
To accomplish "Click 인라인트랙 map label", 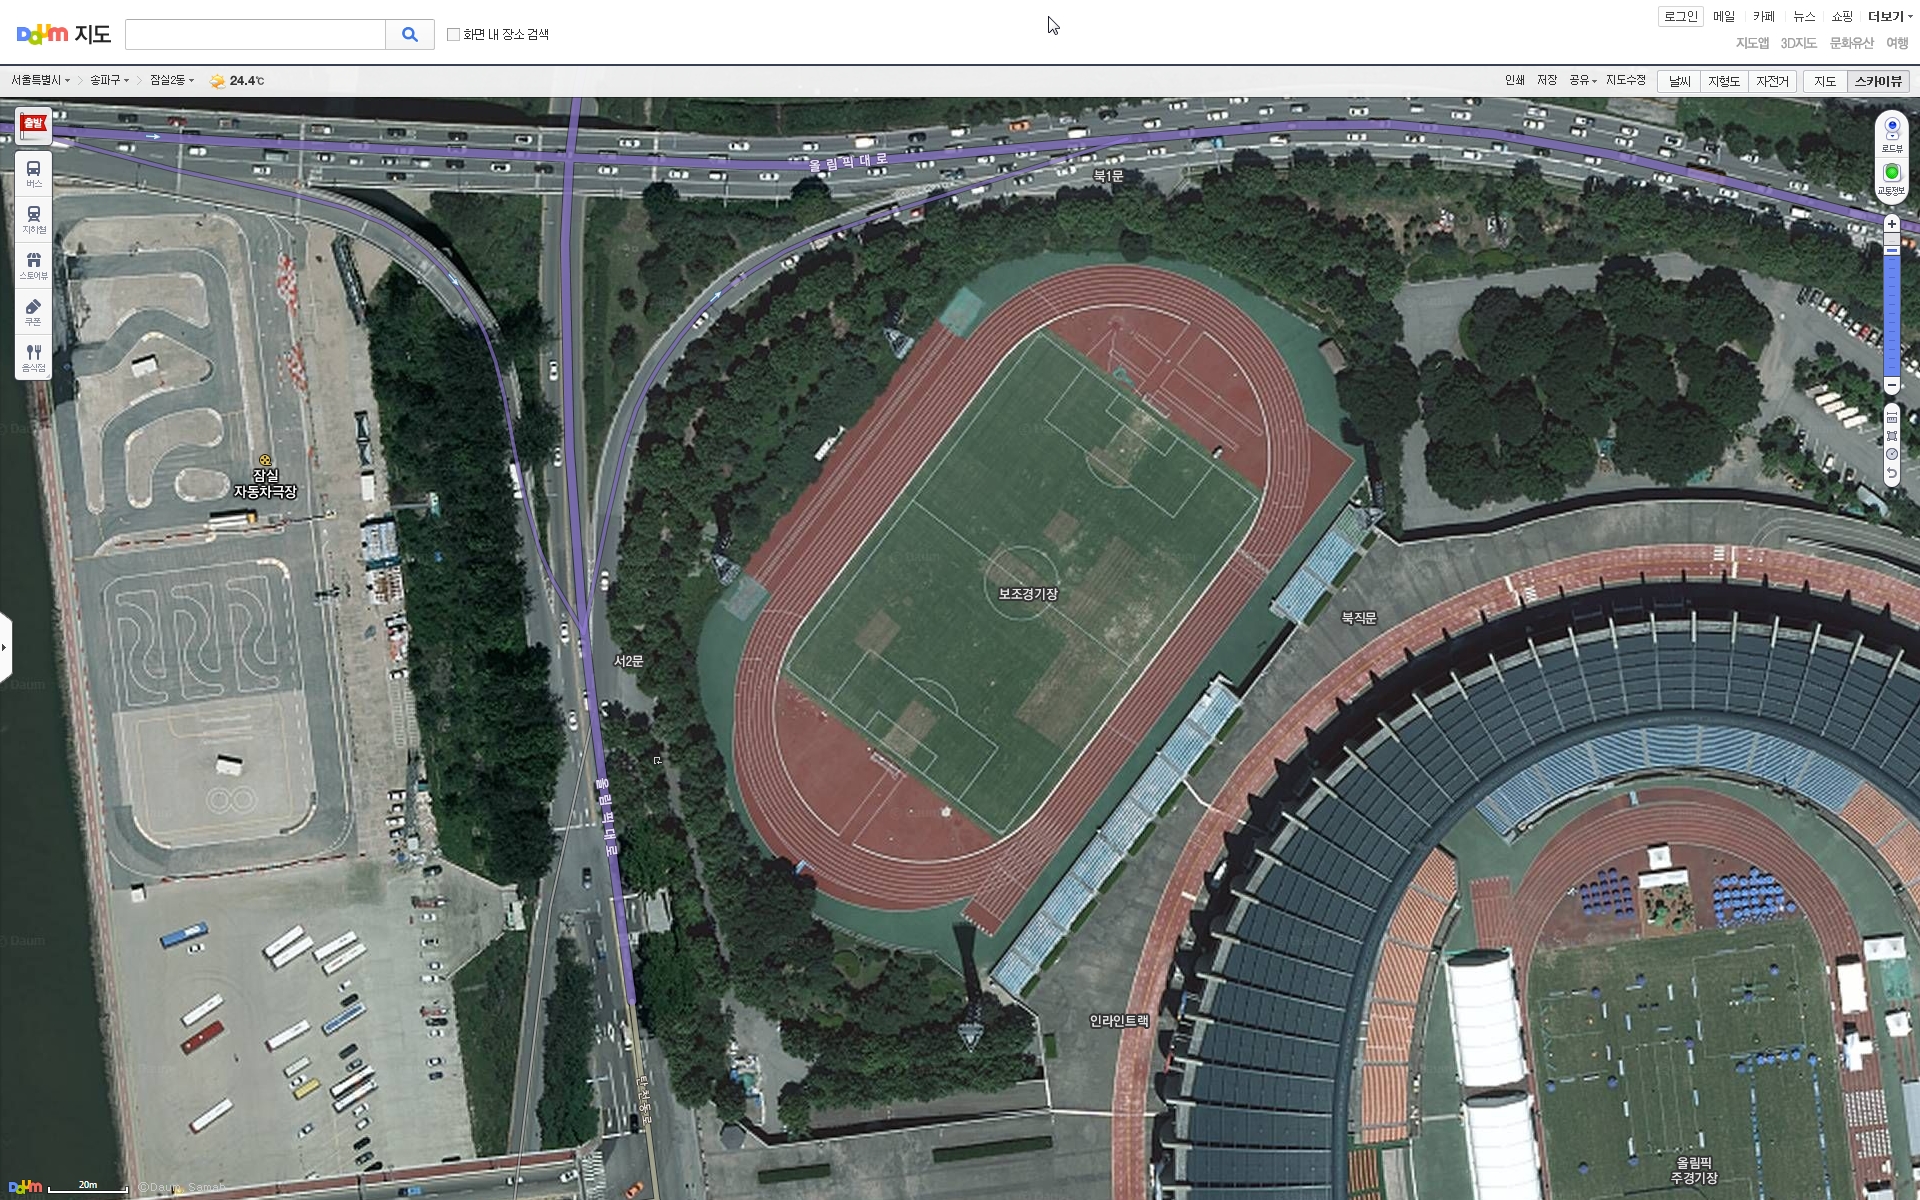I will [1119, 1021].
